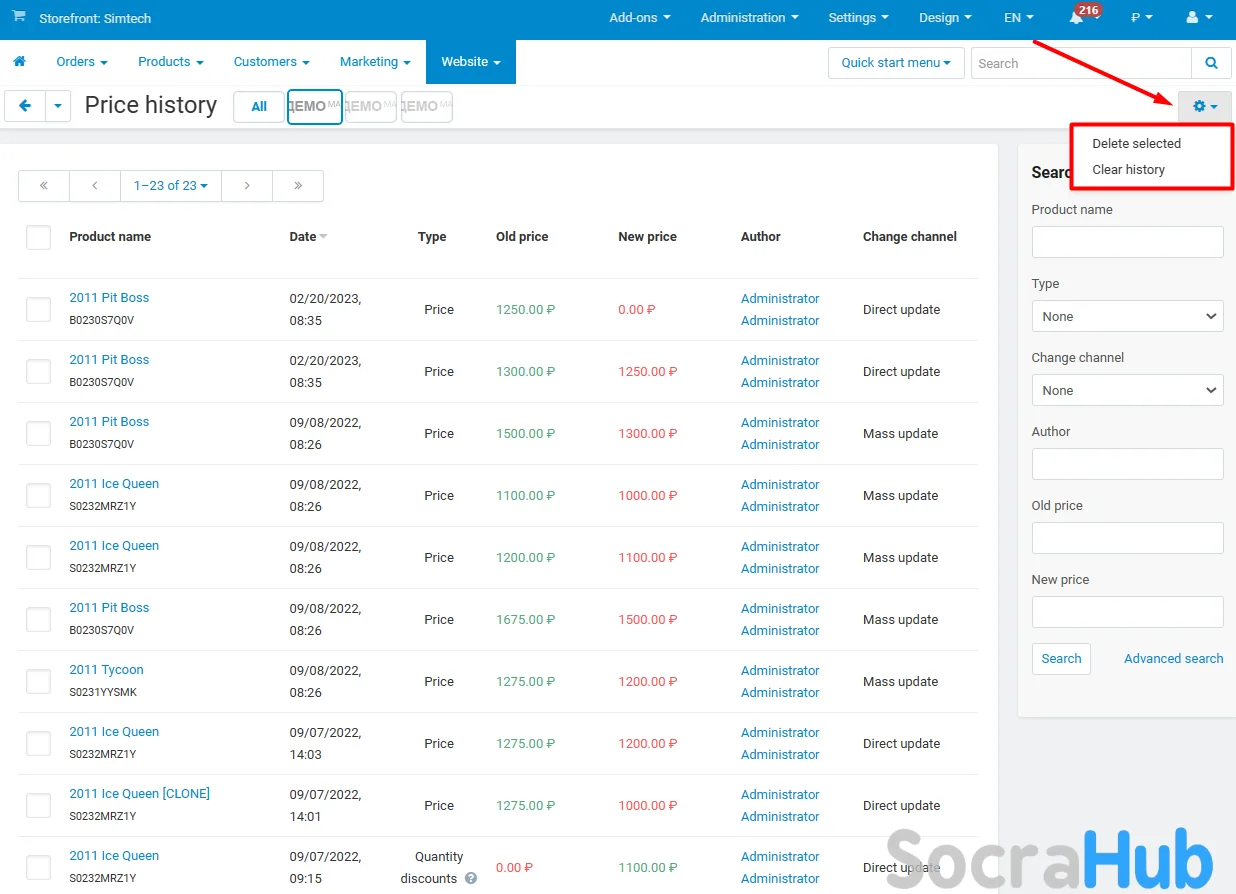Open the Add-ons menu
The height and width of the screenshot is (894, 1236).
[x=639, y=18]
